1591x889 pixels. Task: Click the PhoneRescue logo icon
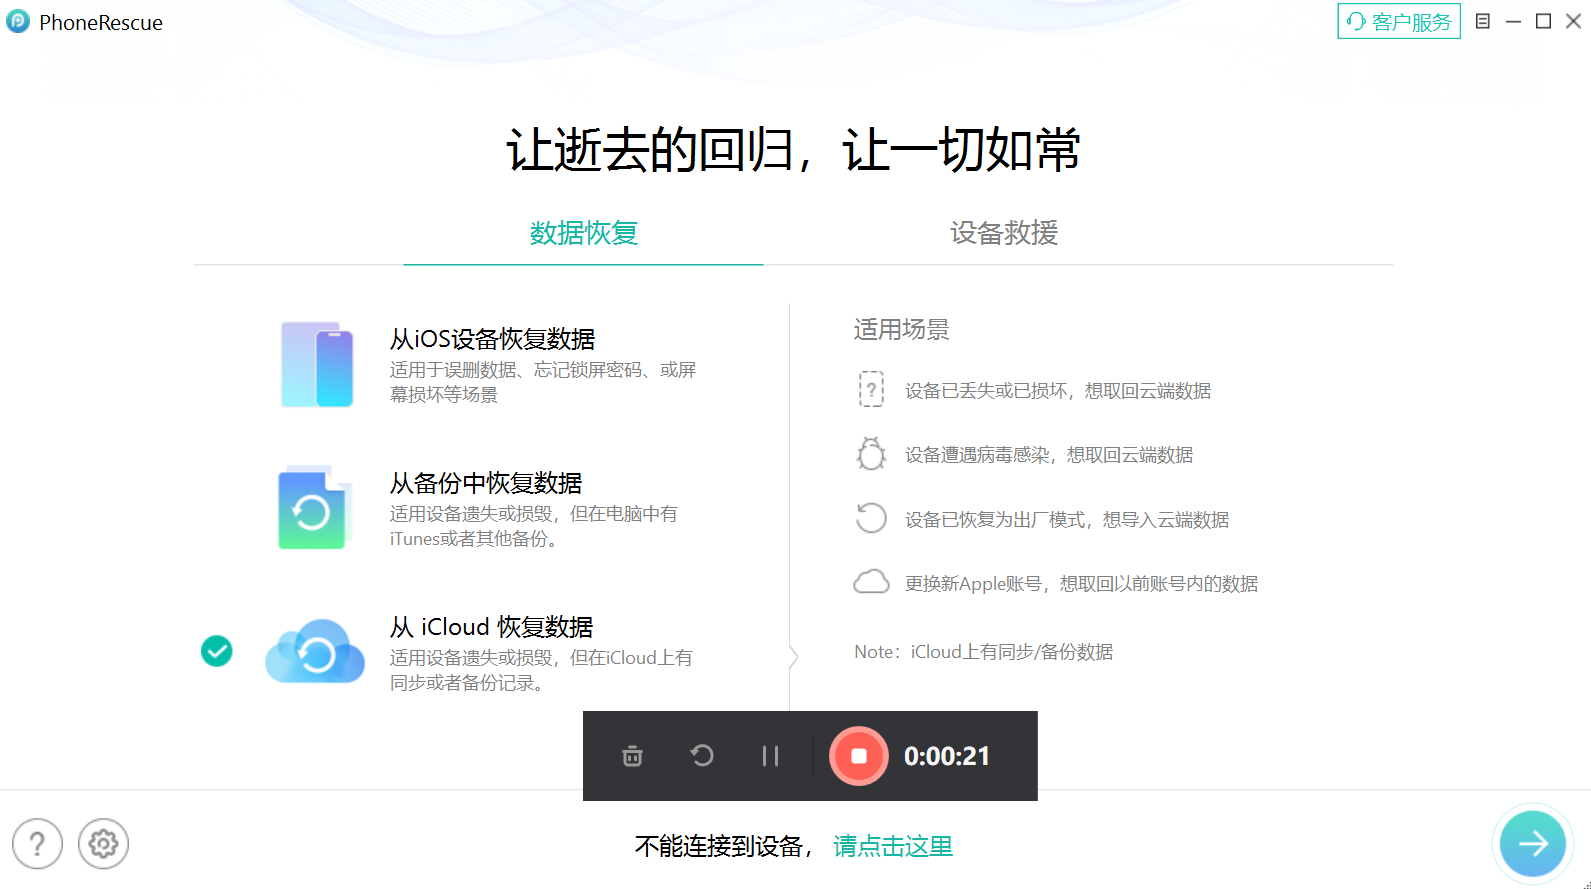(18, 22)
